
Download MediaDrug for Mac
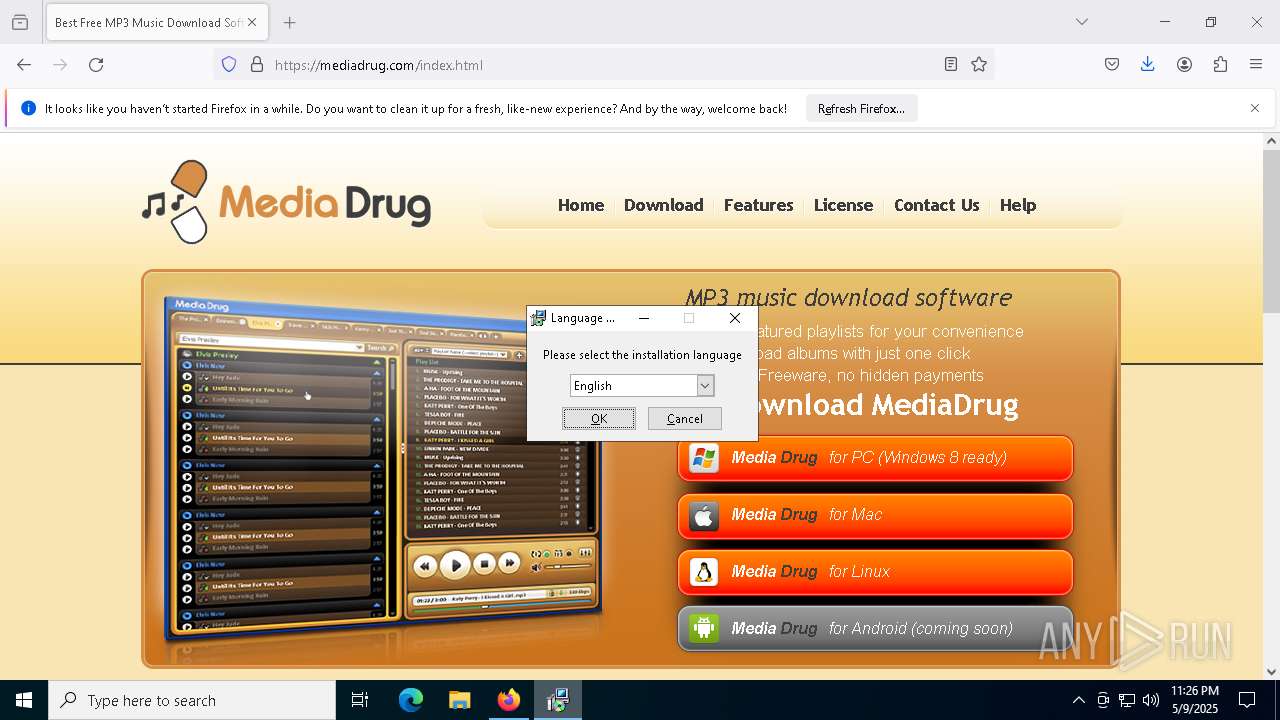(875, 515)
